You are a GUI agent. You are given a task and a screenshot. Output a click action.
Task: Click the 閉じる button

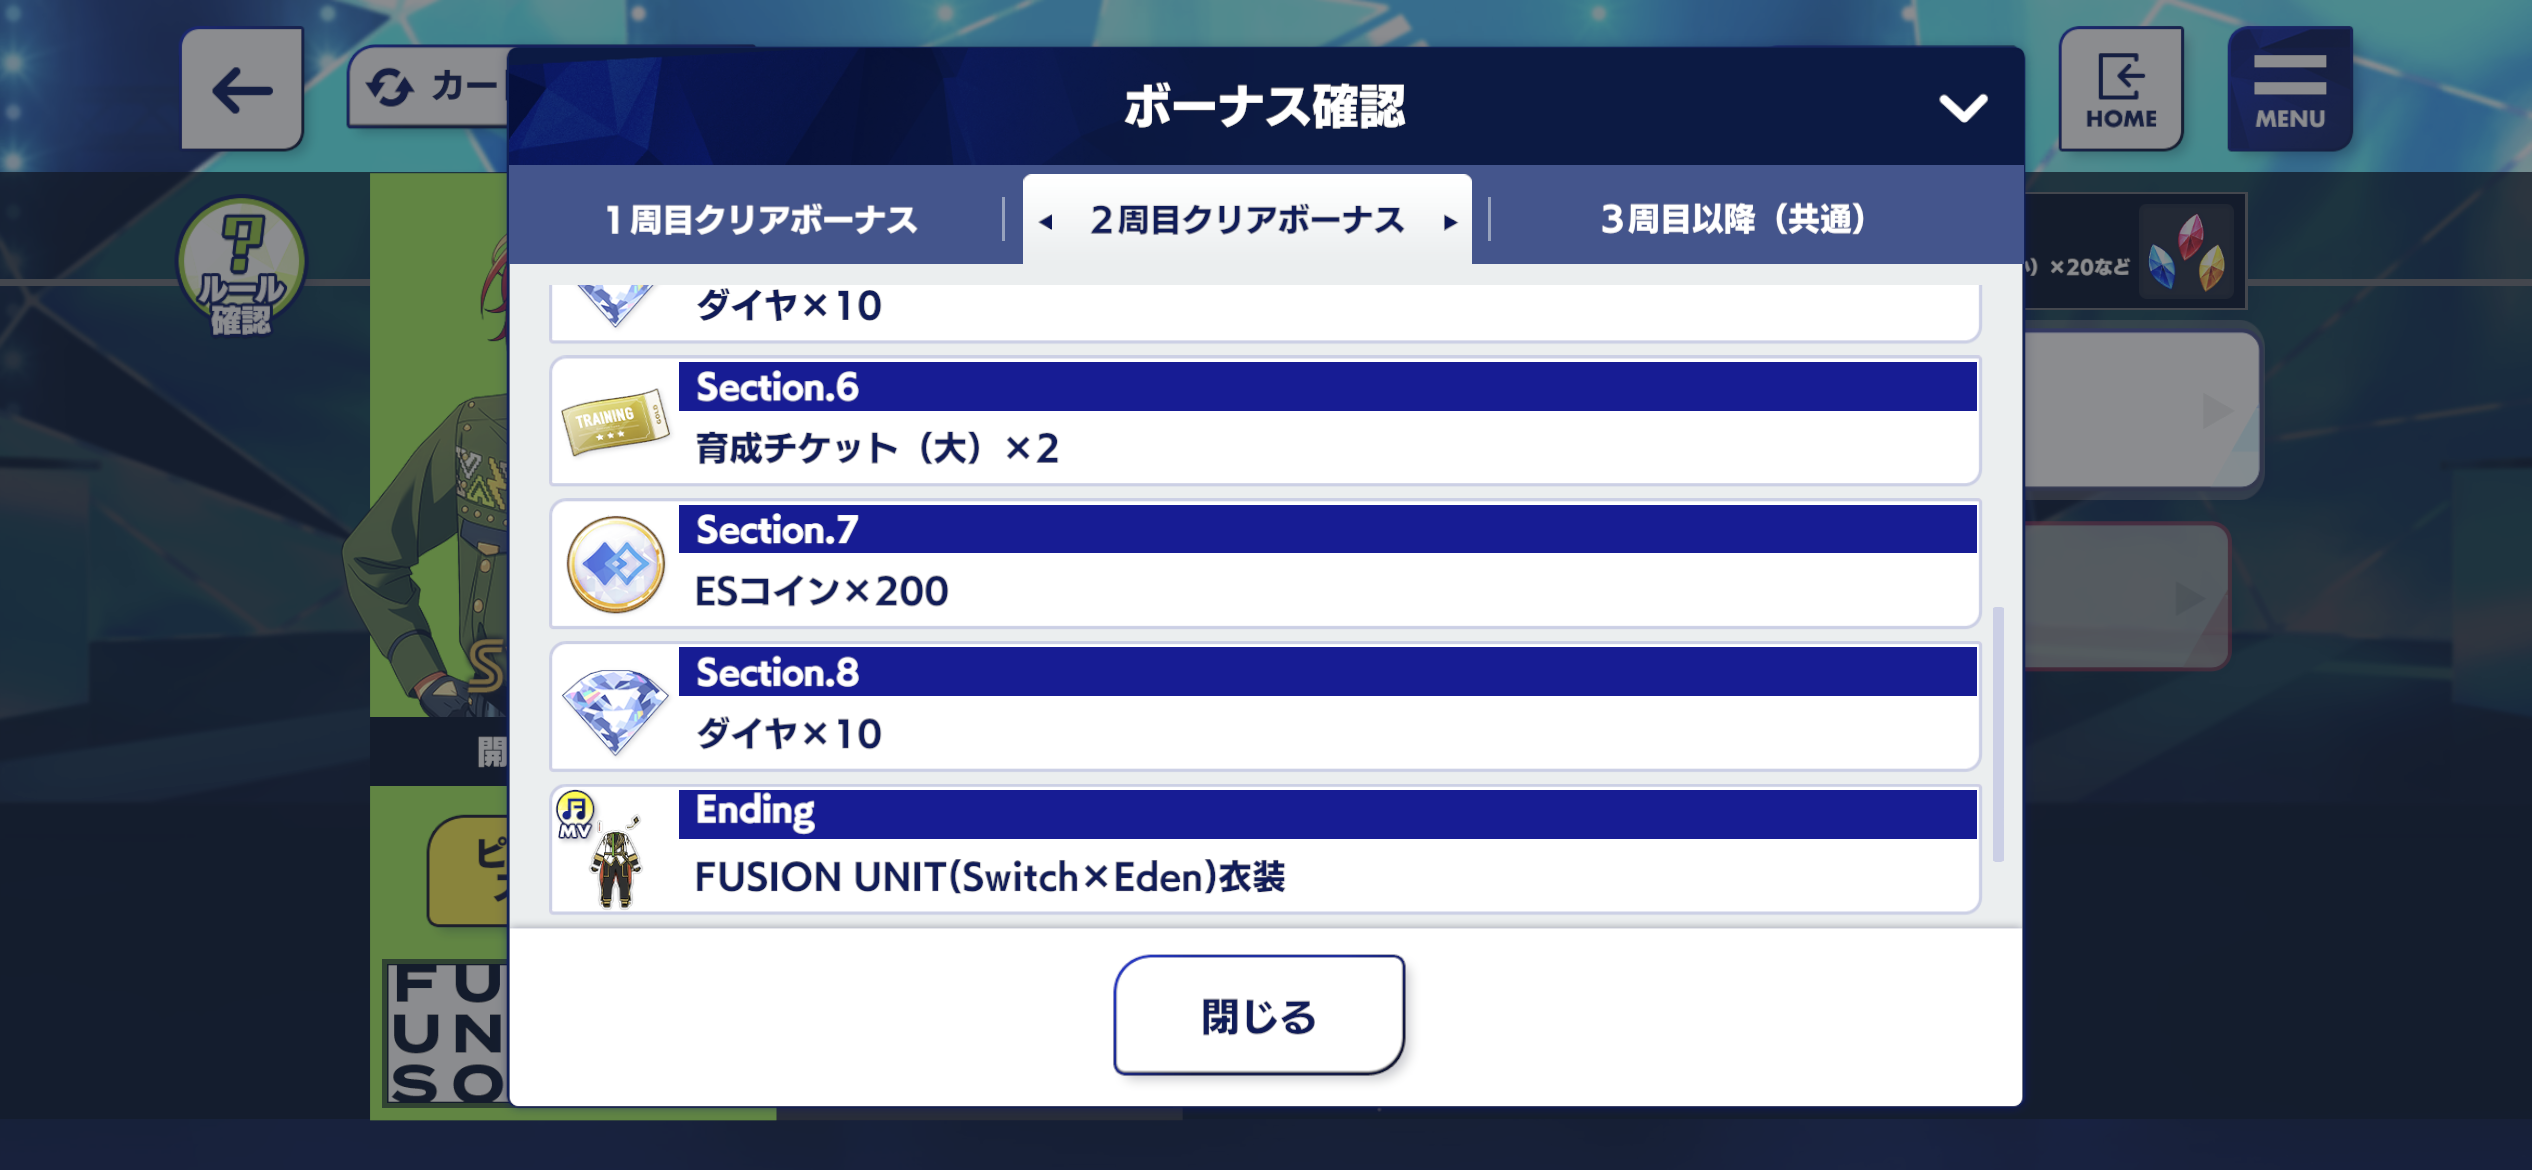[x=1259, y=1015]
